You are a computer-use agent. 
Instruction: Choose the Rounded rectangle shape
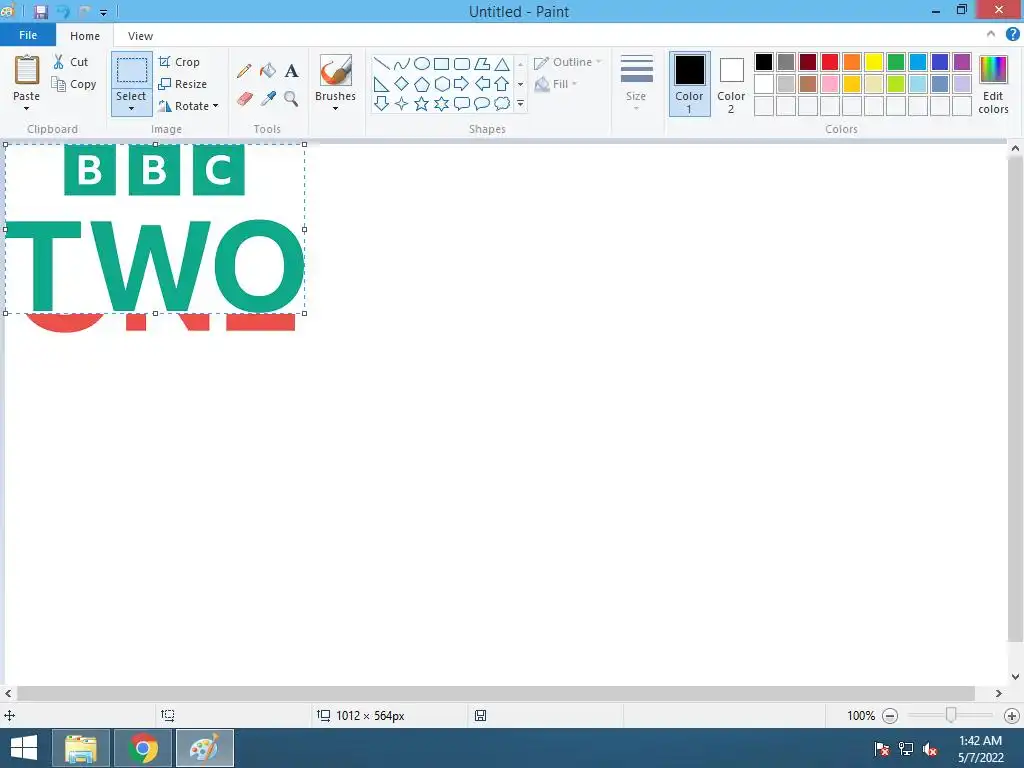[x=462, y=63]
